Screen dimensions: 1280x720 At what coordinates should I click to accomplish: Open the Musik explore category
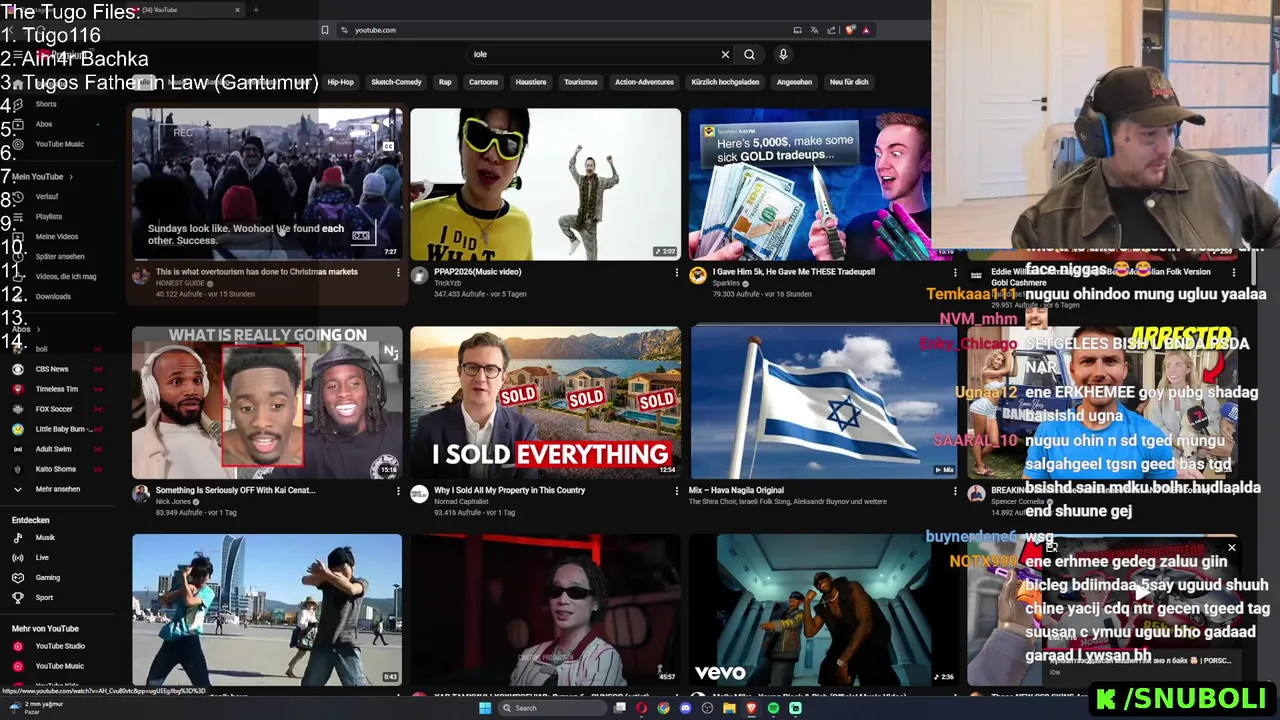point(45,537)
